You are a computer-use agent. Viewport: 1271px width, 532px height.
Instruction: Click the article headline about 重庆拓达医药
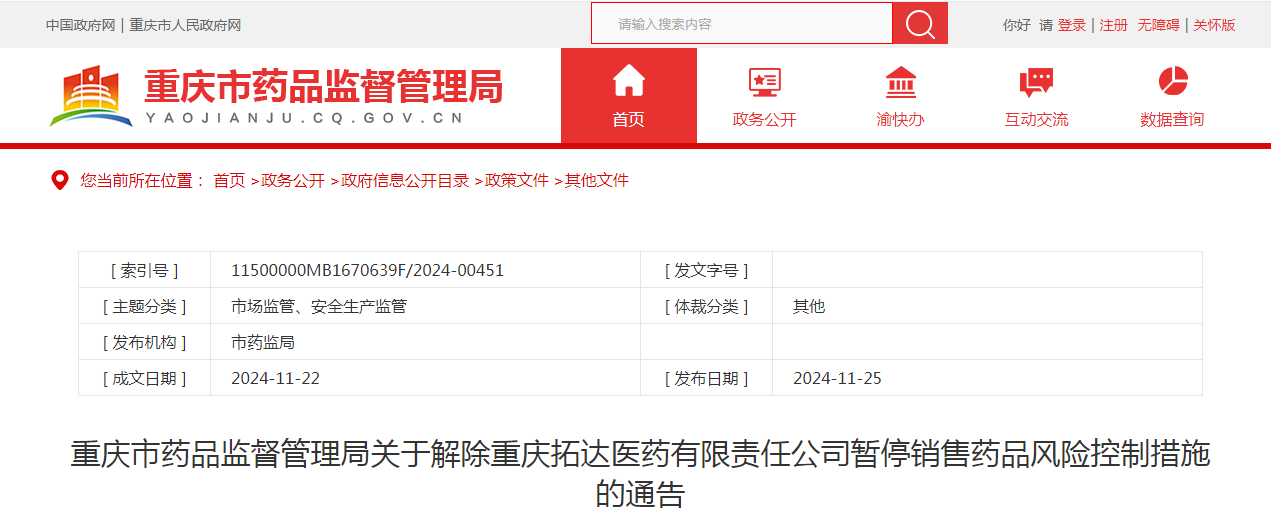640,473
